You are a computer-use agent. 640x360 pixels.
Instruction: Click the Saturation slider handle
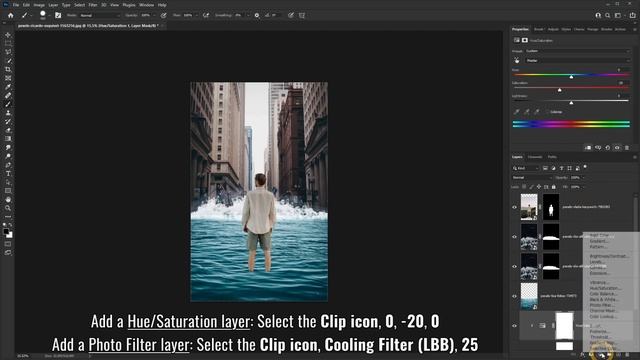560,90
